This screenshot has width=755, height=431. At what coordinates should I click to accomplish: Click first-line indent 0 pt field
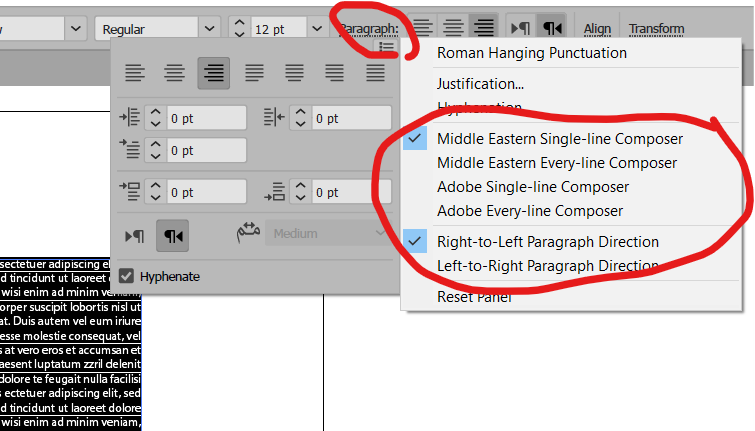tap(206, 150)
